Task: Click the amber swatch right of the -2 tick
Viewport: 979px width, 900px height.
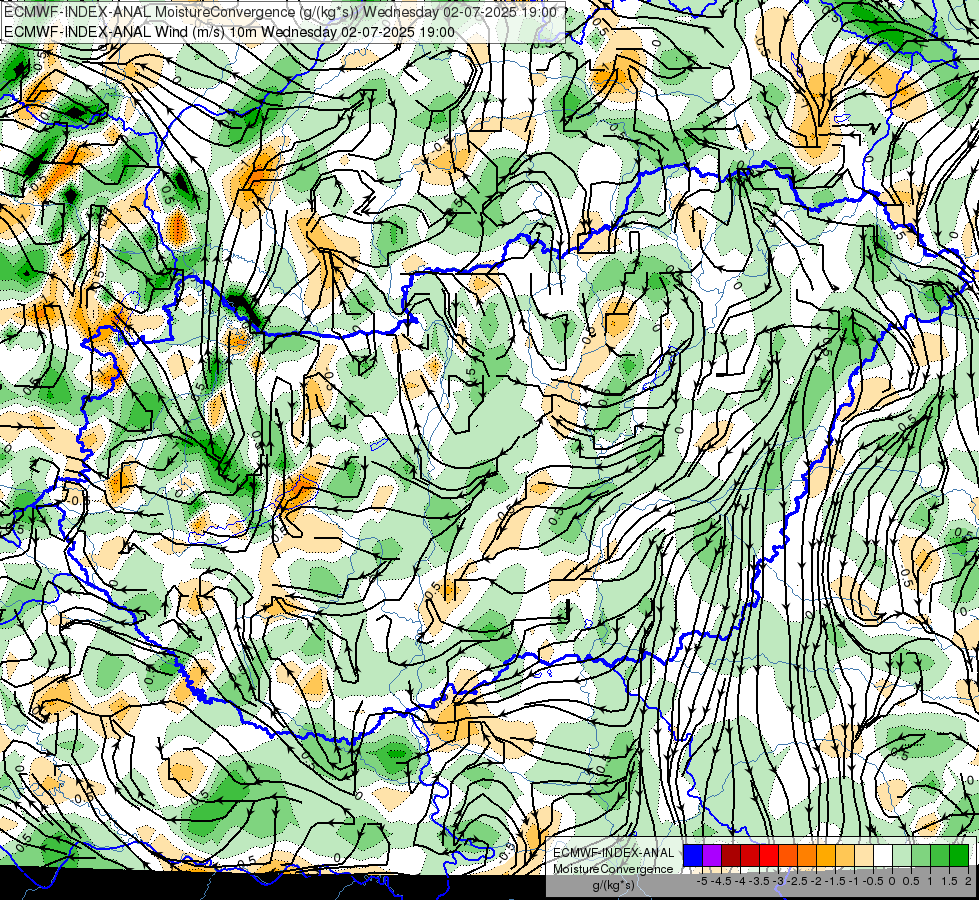Action: tap(826, 855)
